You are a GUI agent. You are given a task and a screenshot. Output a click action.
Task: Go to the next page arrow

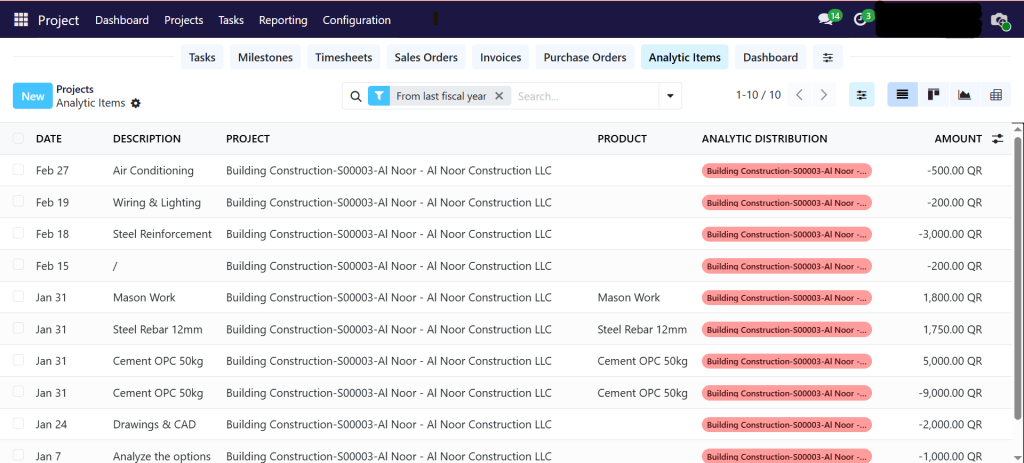coord(824,95)
